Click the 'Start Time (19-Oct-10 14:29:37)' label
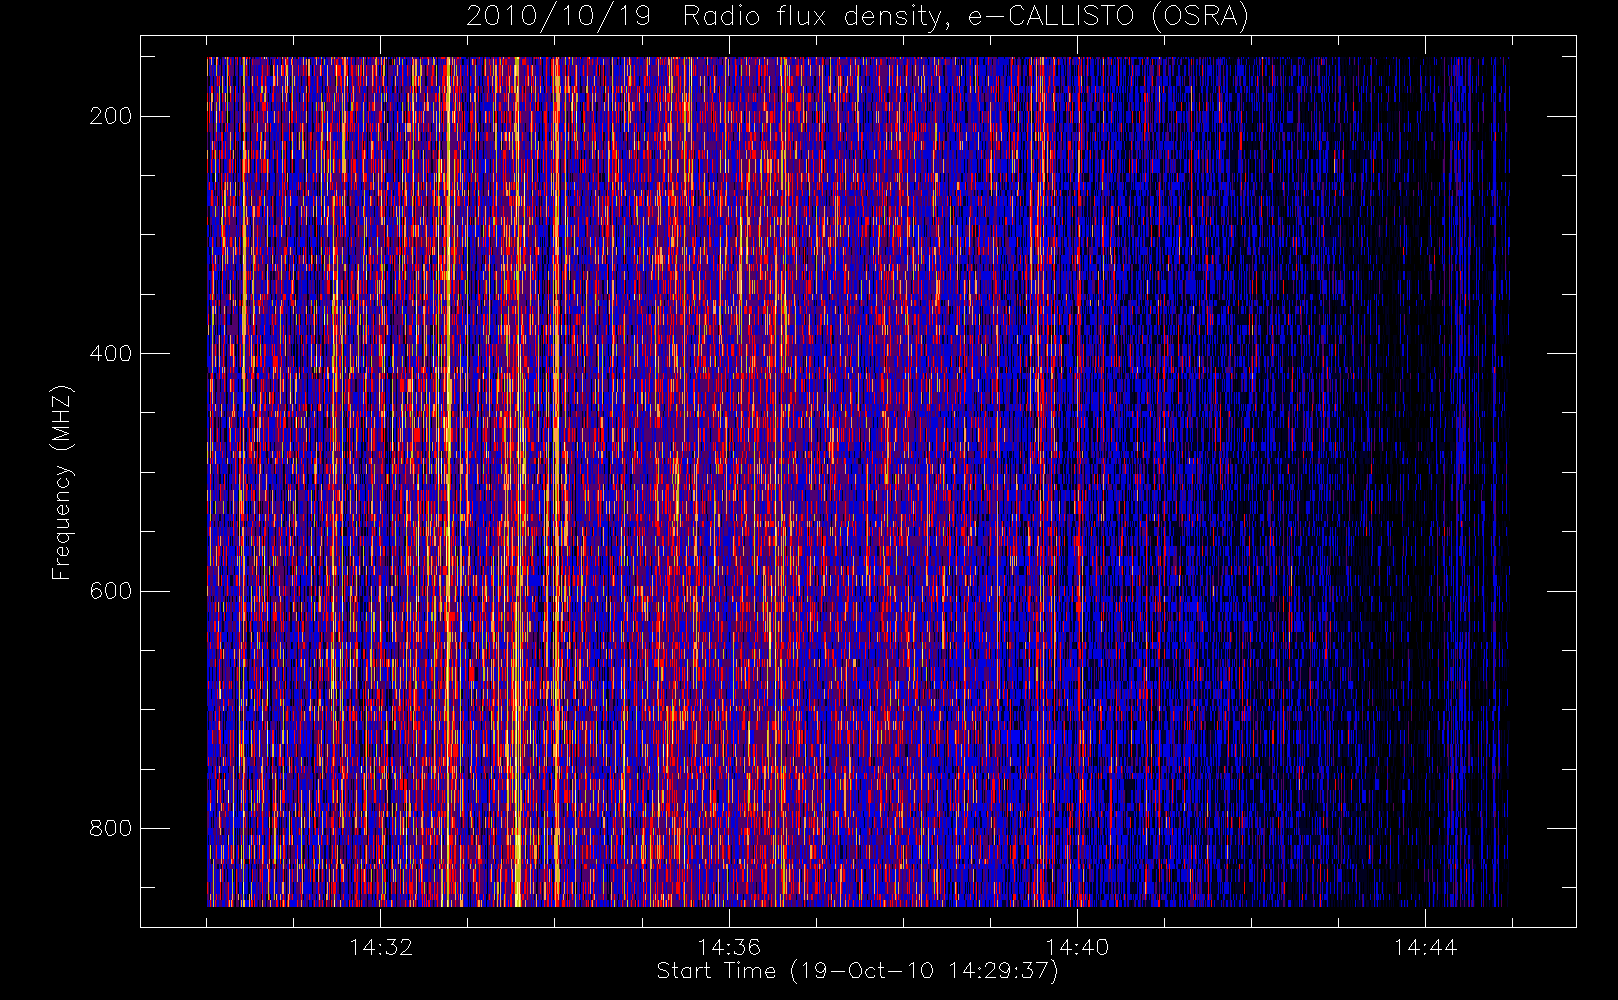 click(857, 971)
